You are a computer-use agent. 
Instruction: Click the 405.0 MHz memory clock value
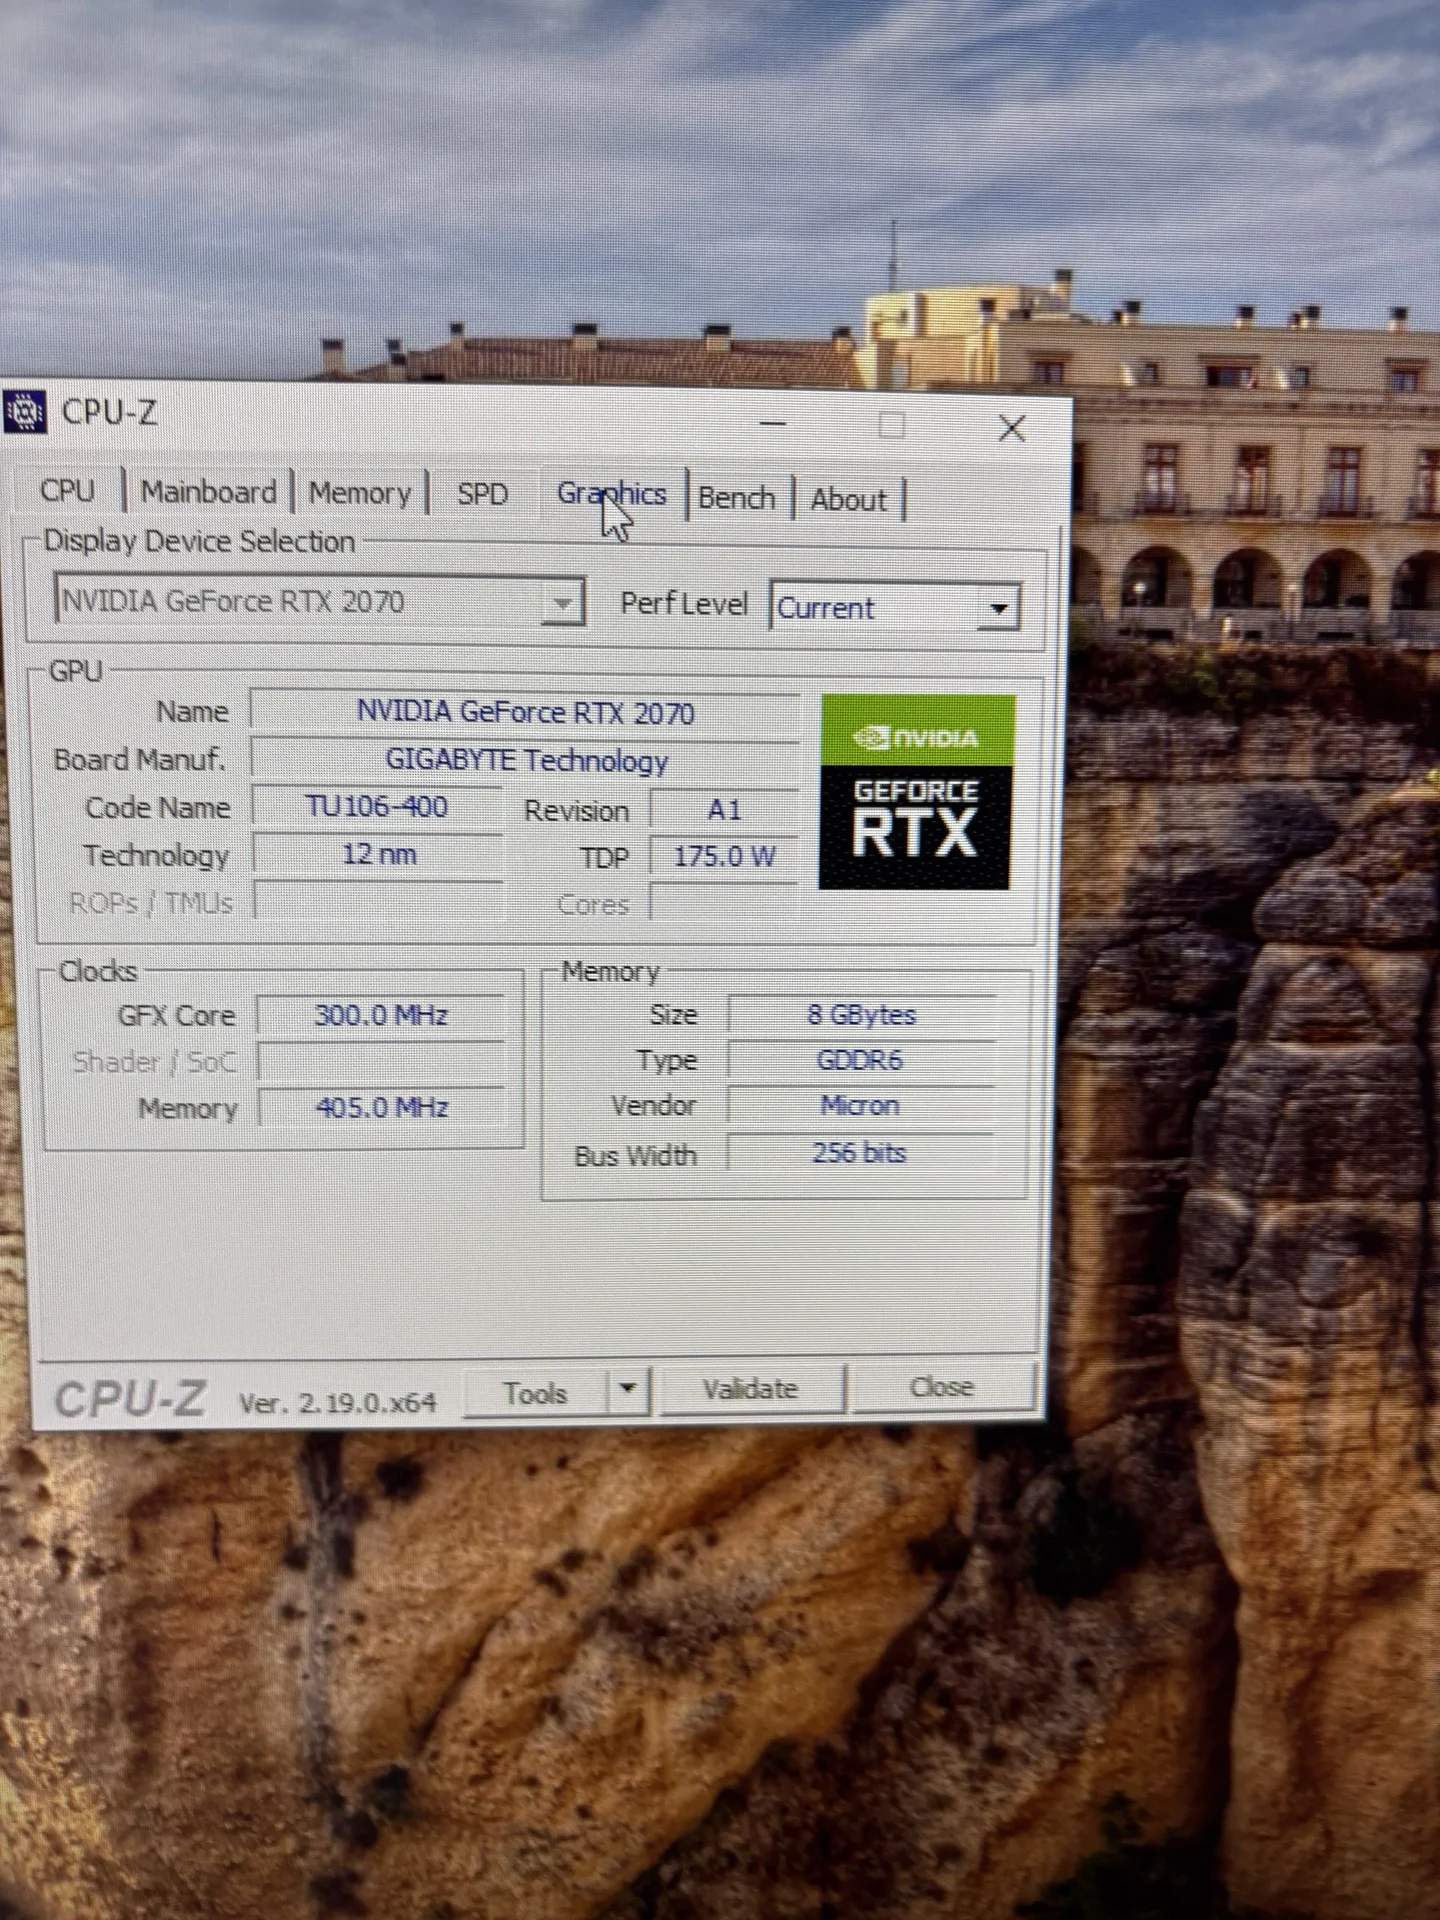pyautogui.click(x=381, y=1107)
